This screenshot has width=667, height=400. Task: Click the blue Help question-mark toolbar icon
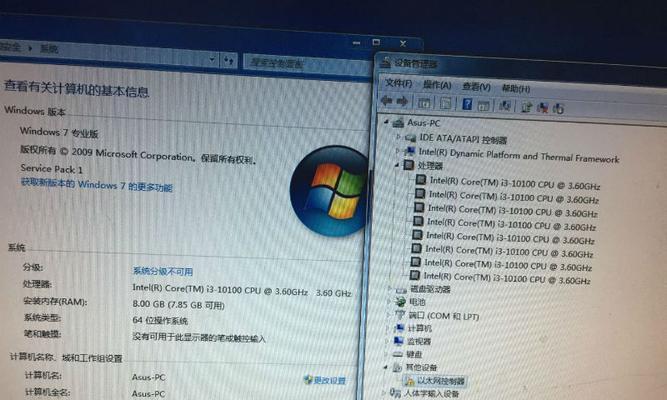tap(467, 104)
